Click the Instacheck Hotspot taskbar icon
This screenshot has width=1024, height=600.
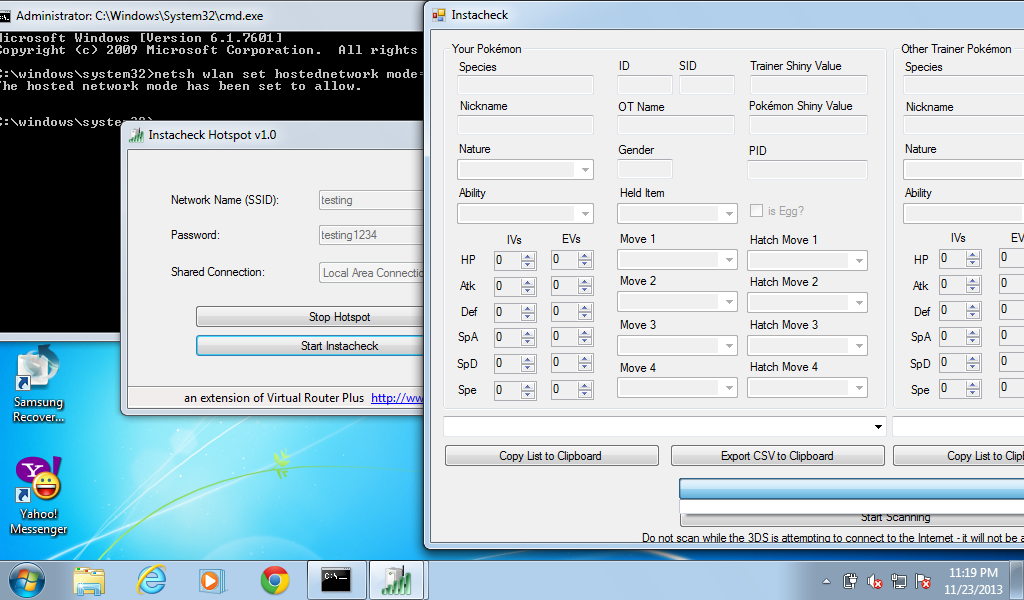pyautogui.click(x=397, y=580)
